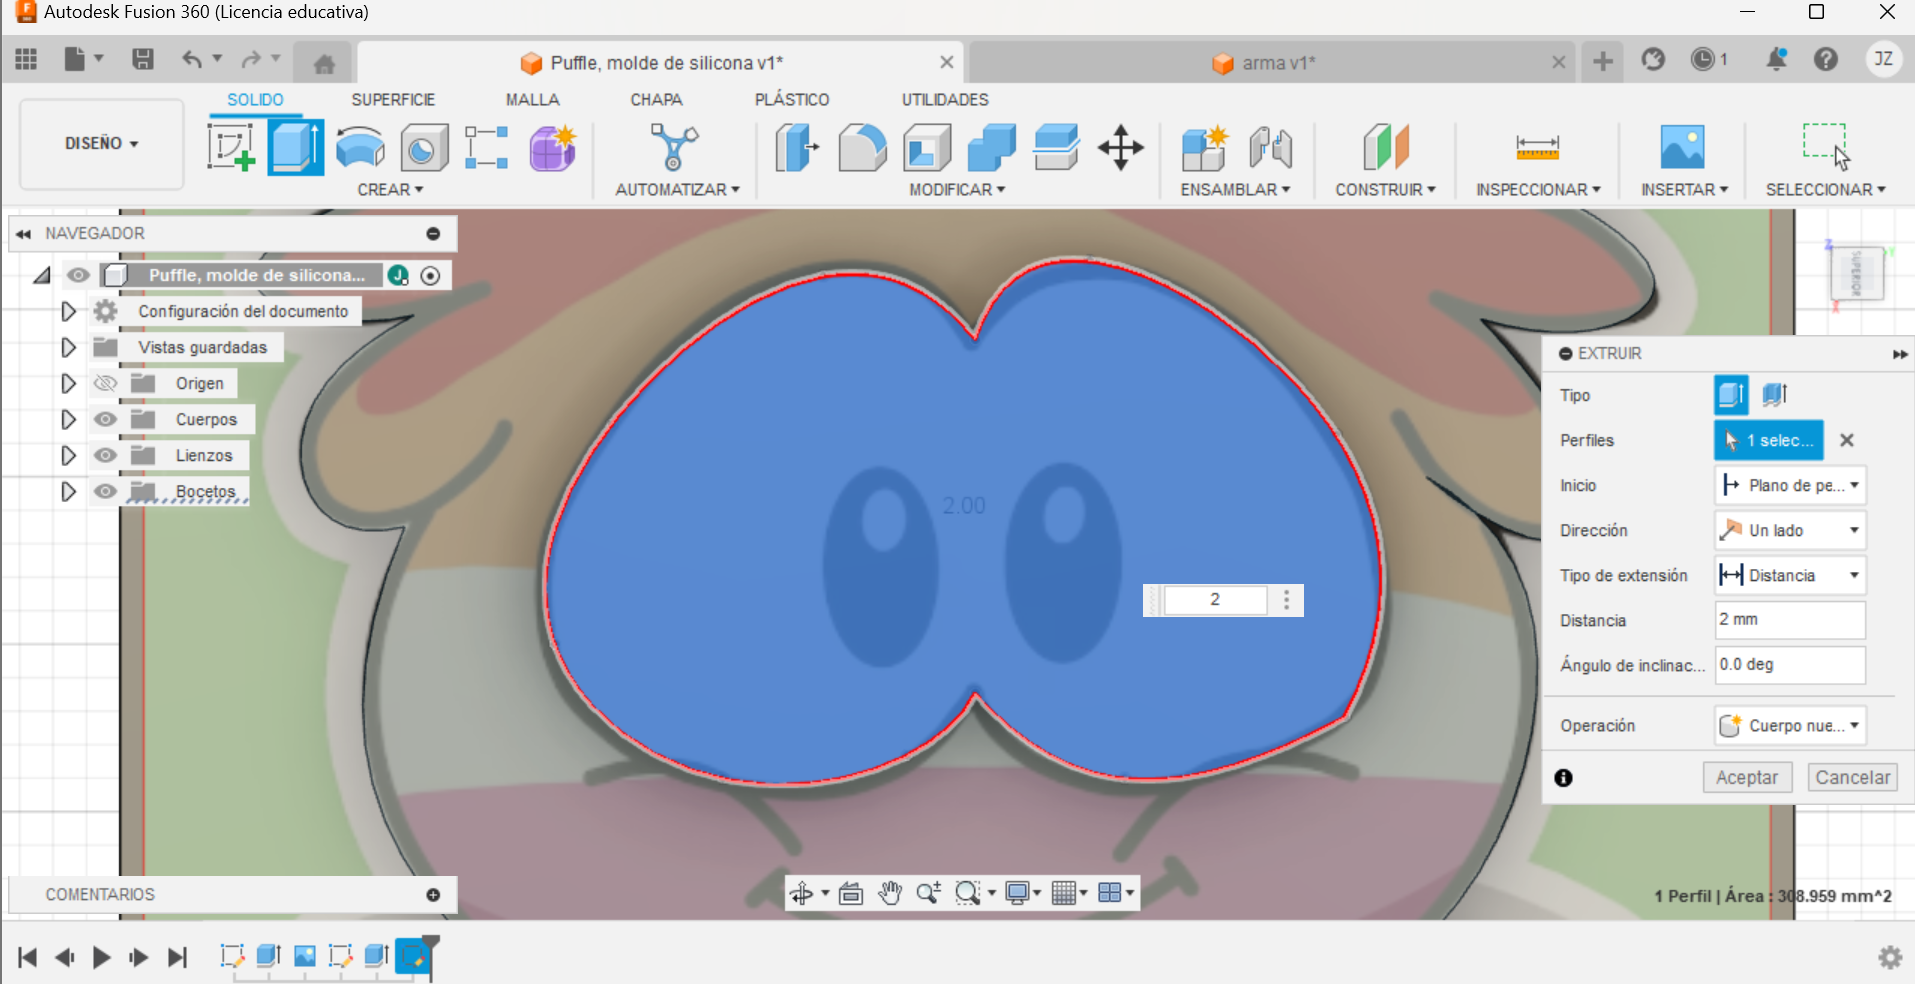Go to the Home tab icon
This screenshot has width=1915, height=984.
(324, 64)
